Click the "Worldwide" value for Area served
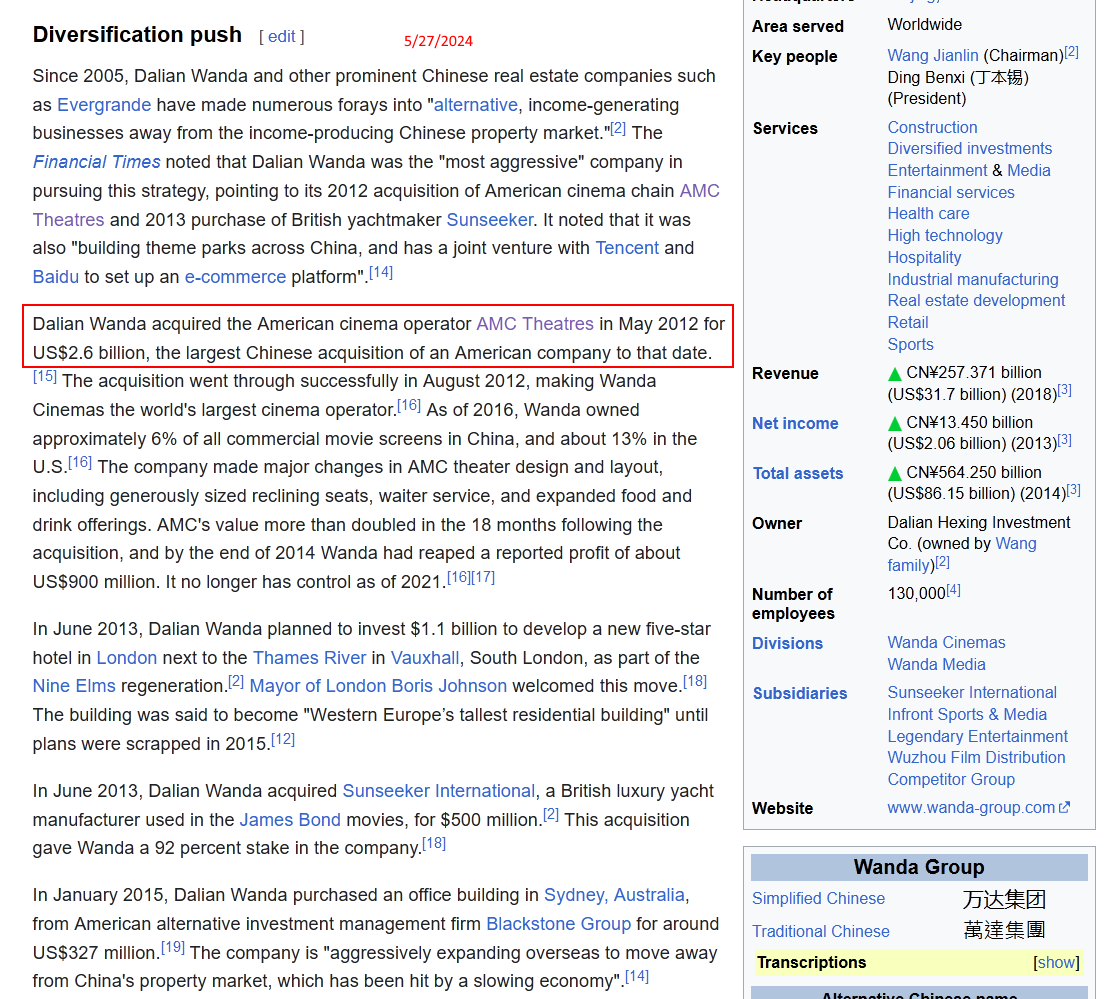The width and height of the screenshot is (1104, 999). tap(924, 25)
